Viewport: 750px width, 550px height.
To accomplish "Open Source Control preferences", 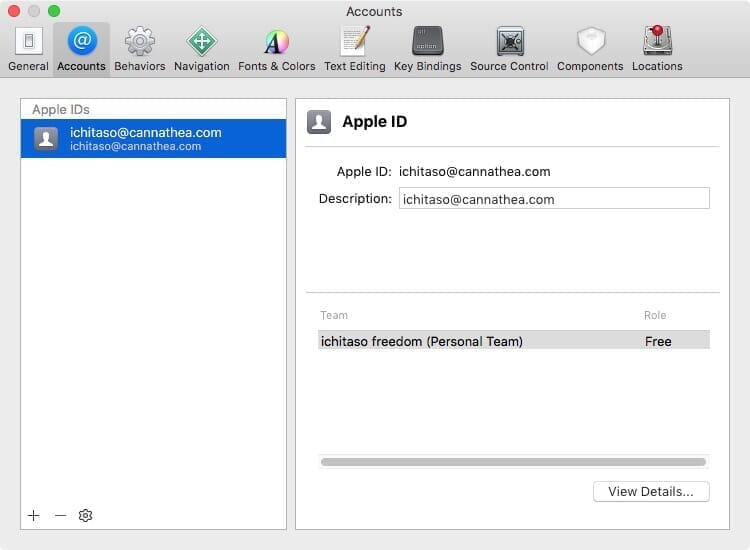I will click(x=509, y=49).
